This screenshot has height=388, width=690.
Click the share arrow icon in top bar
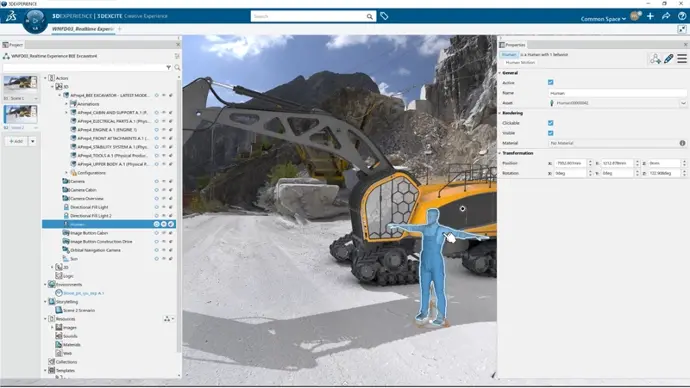tap(666, 16)
